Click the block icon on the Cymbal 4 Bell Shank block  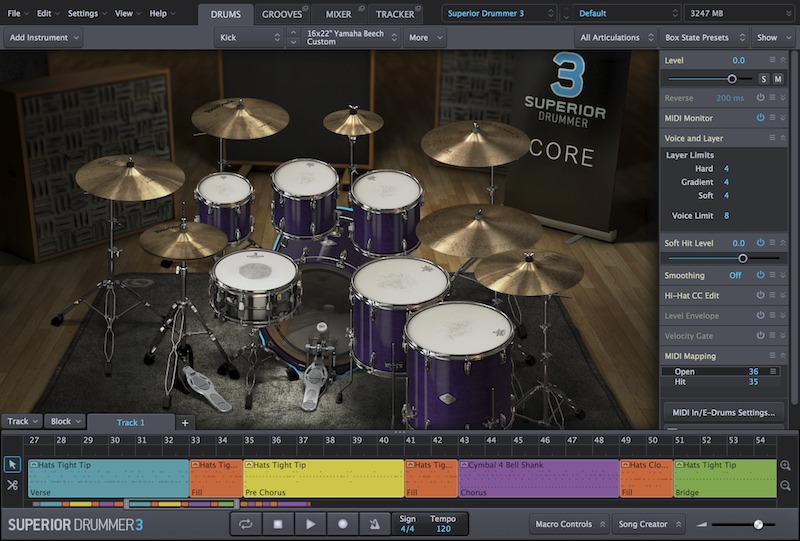(x=464, y=464)
